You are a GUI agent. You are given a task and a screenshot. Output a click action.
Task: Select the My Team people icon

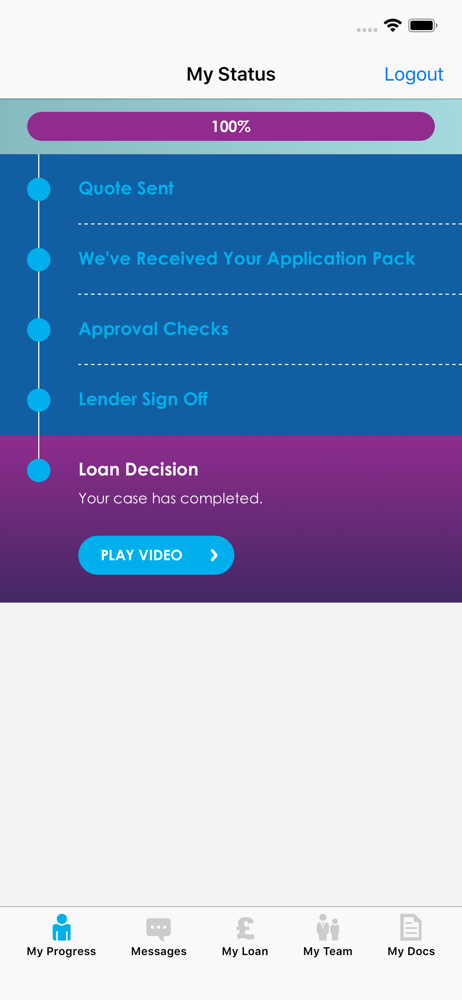[x=328, y=927]
